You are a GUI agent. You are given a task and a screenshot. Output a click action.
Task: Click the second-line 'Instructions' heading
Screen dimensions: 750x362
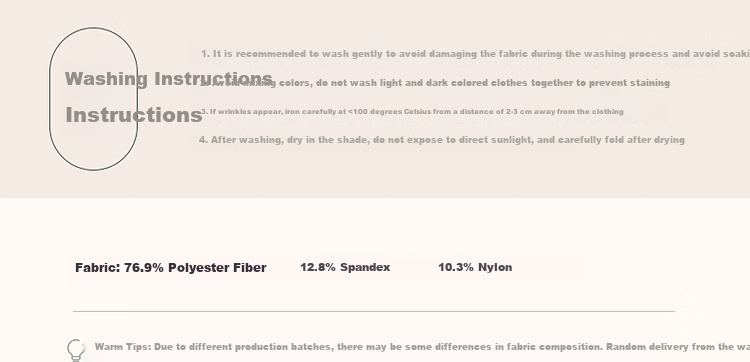click(x=134, y=115)
